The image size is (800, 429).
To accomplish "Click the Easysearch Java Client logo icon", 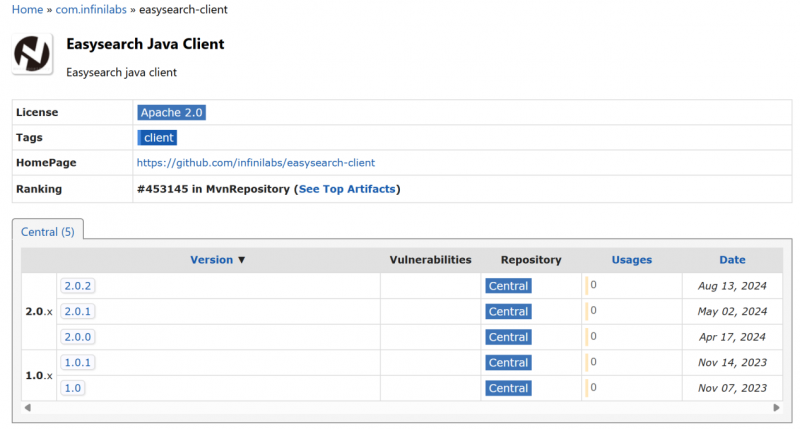I will pyautogui.click(x=32, y=55).
